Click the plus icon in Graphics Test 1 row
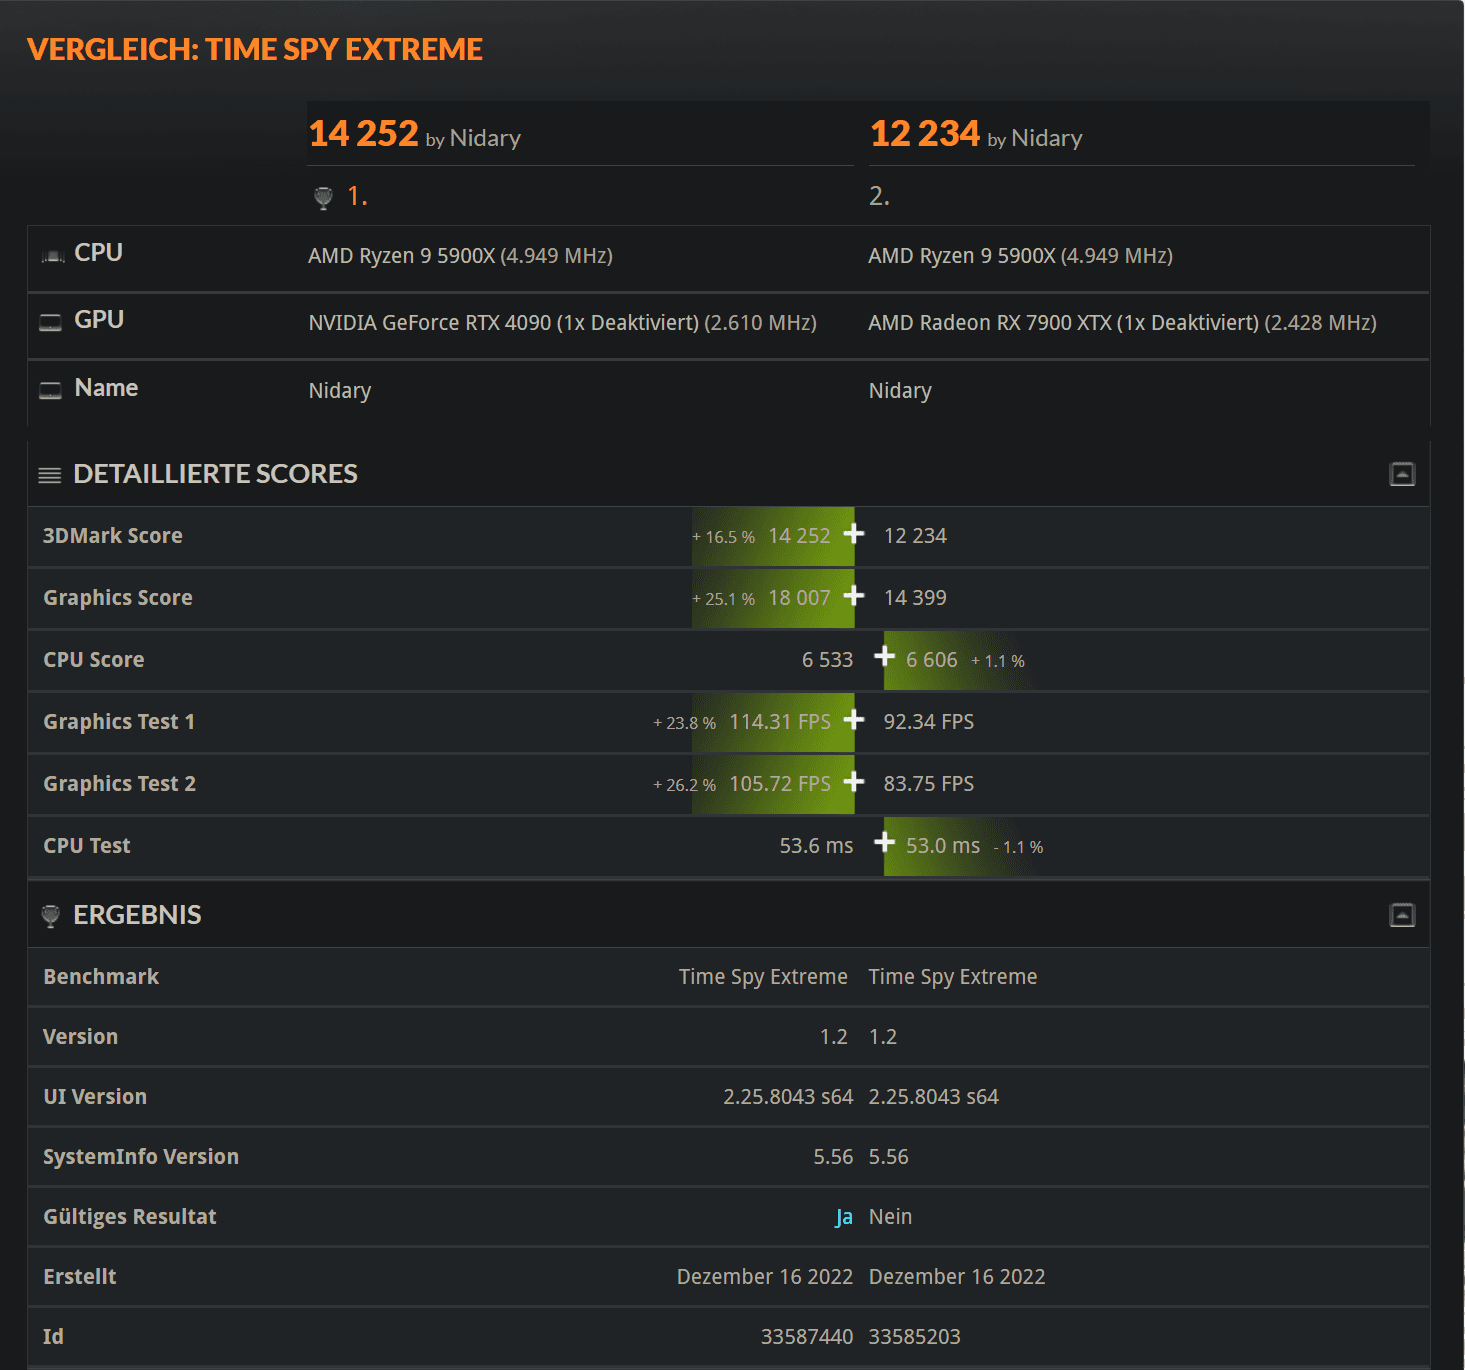 [854, 719]
